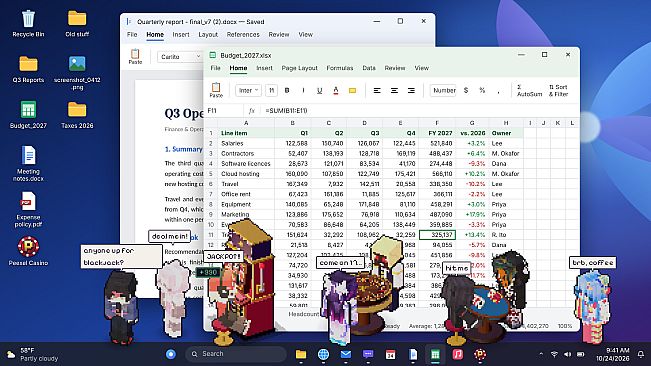Click the font size 11 box
The width and height of the screenshot is (651, 366).
pos(271,90)
